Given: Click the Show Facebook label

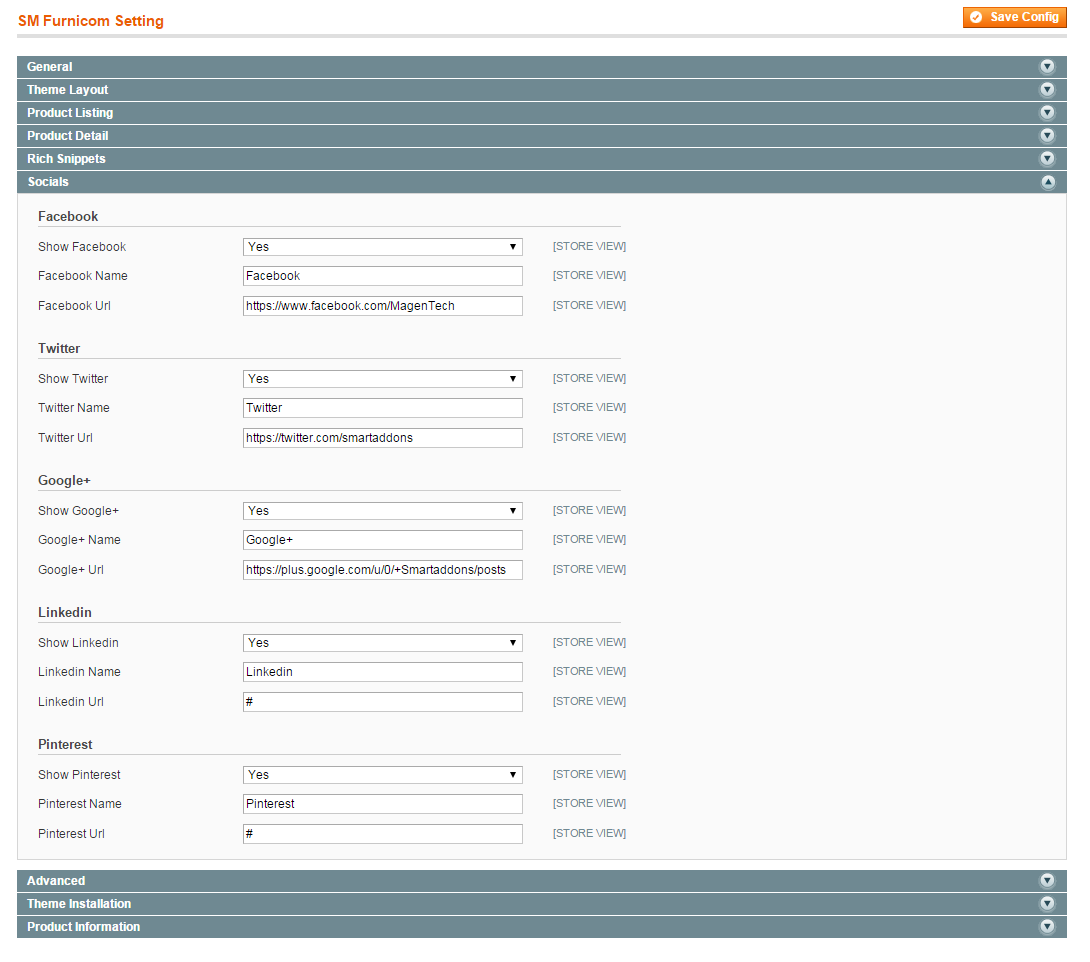Looking at the screenshot, I should tap(82, 247).
